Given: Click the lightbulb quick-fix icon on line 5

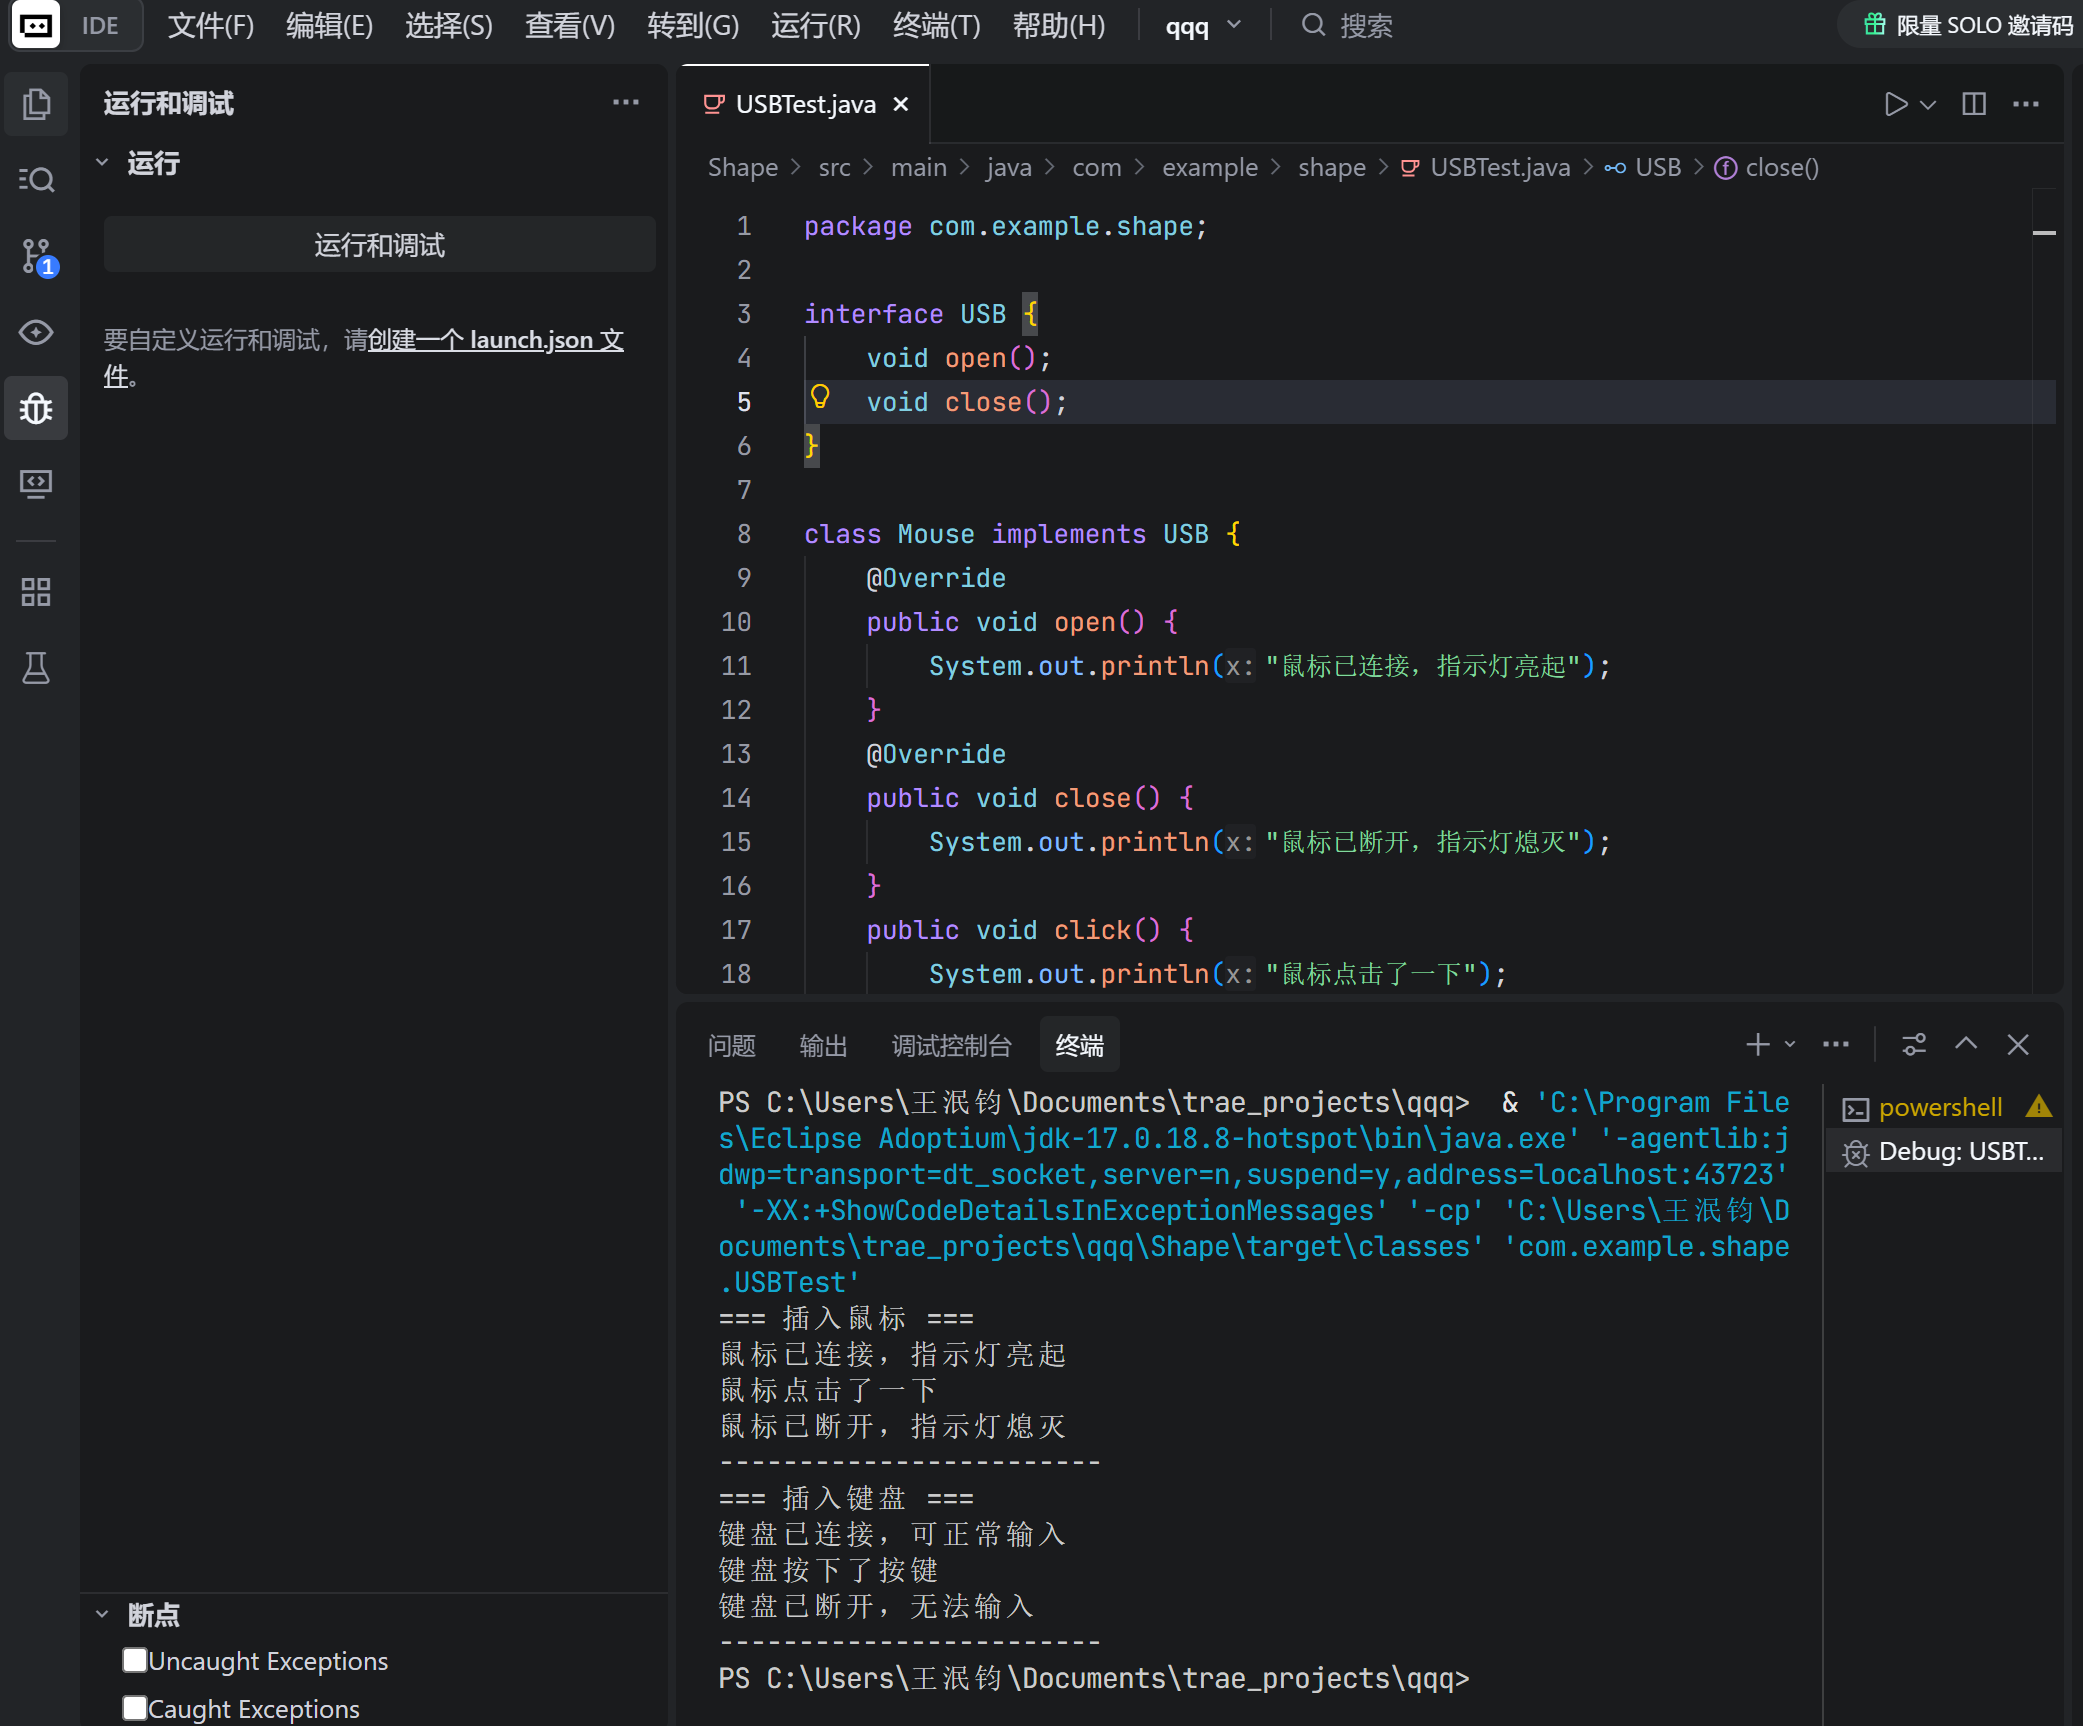Looking at the screenshot, I should (820, 398).
